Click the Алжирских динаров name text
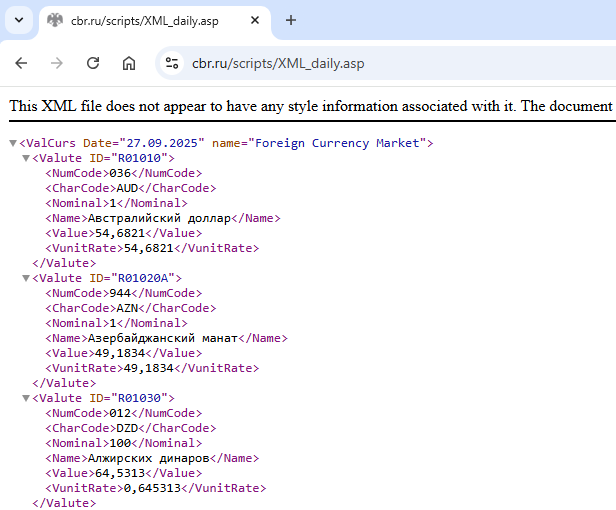The image size is (616, 510). [148, 458]
